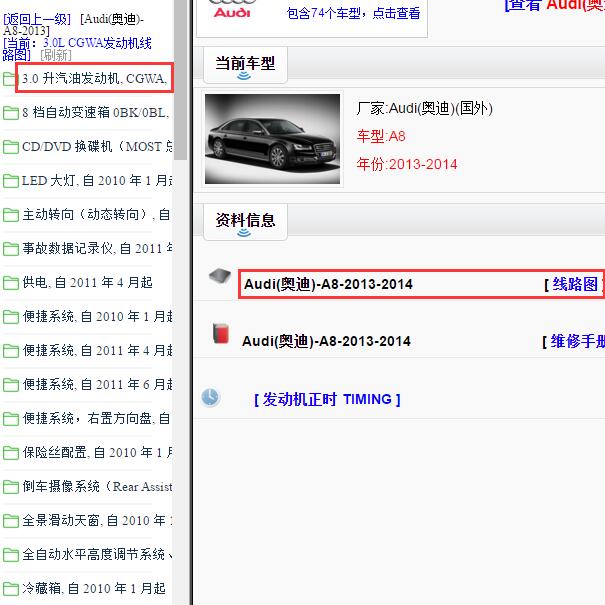Select tree item 8 档自动变速箱 0BK/0BL

coord(96,113)
